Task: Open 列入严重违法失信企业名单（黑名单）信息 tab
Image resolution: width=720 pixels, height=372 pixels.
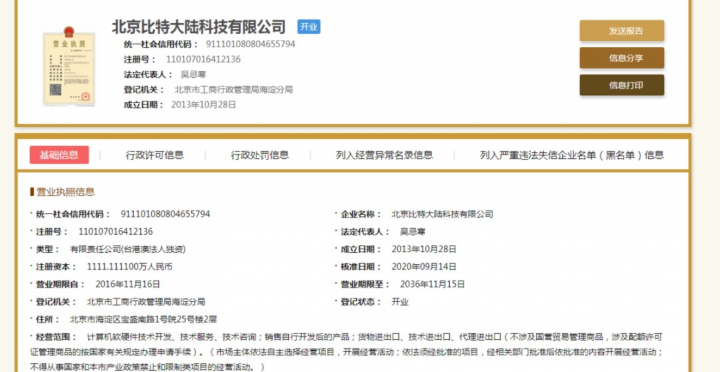Action: [572, 155]
